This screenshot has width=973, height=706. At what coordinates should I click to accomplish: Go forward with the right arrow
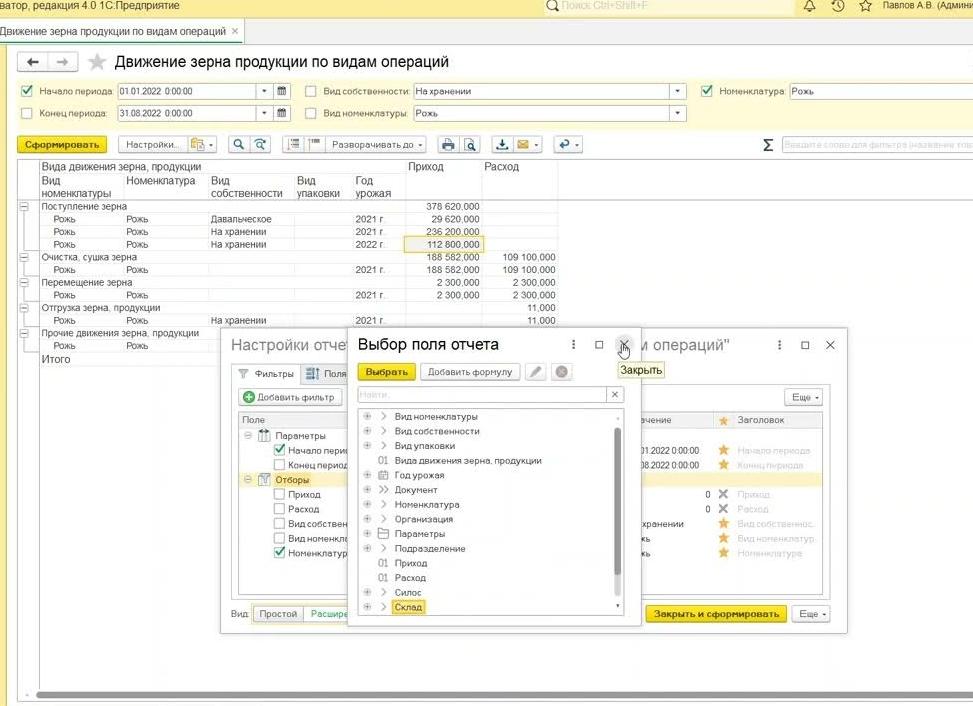[x=62, y=62]
